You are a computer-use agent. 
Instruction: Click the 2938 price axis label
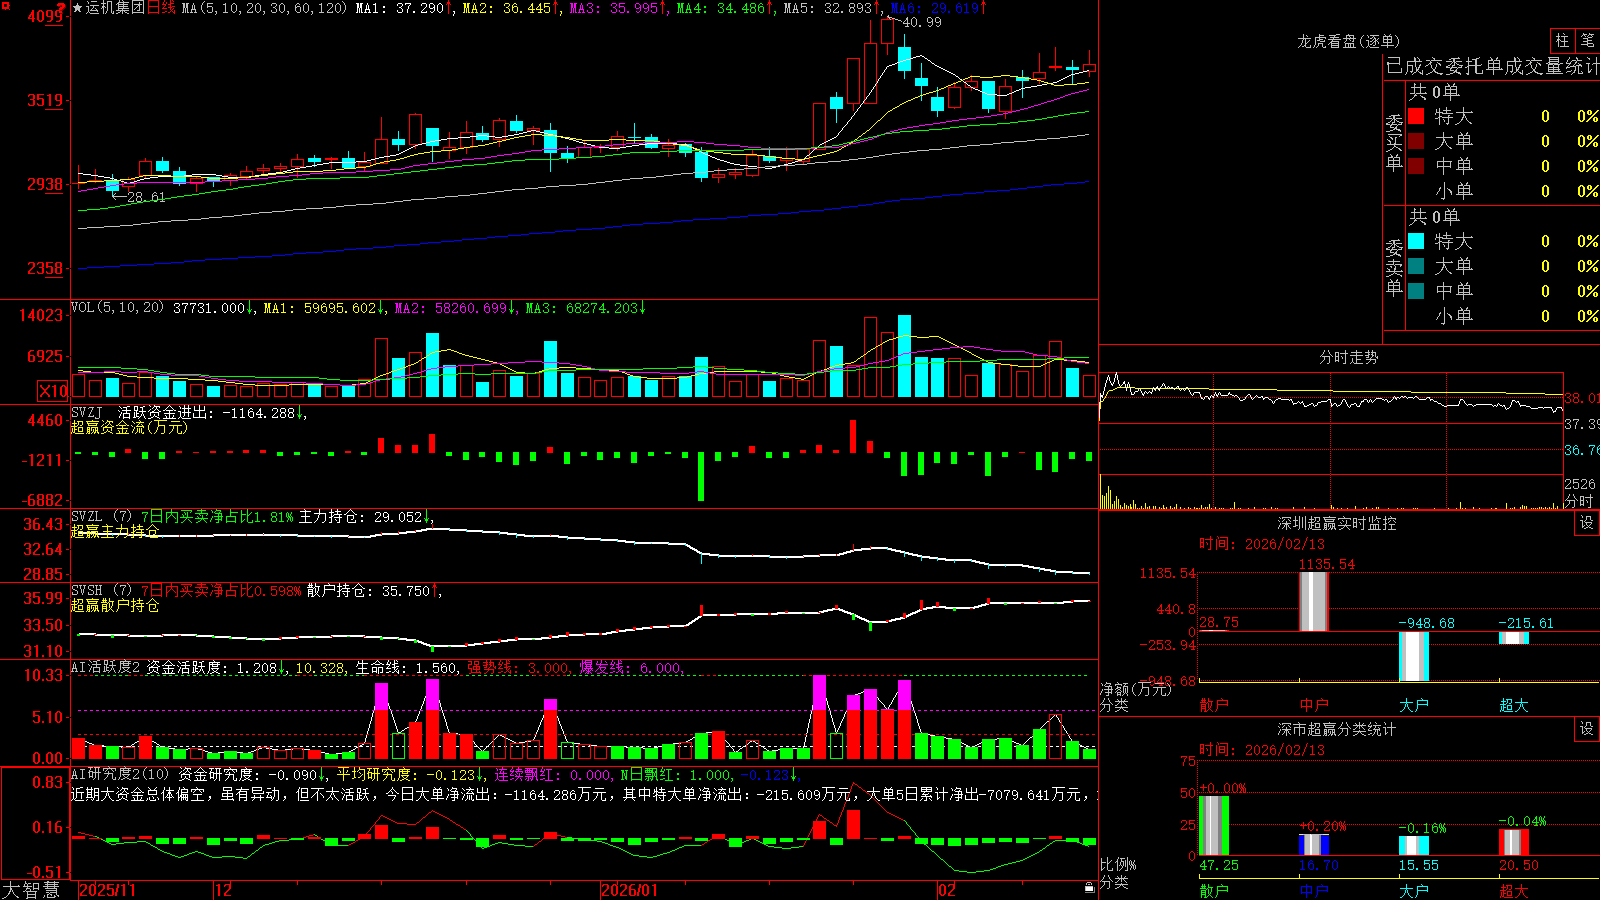pos(46,184)
